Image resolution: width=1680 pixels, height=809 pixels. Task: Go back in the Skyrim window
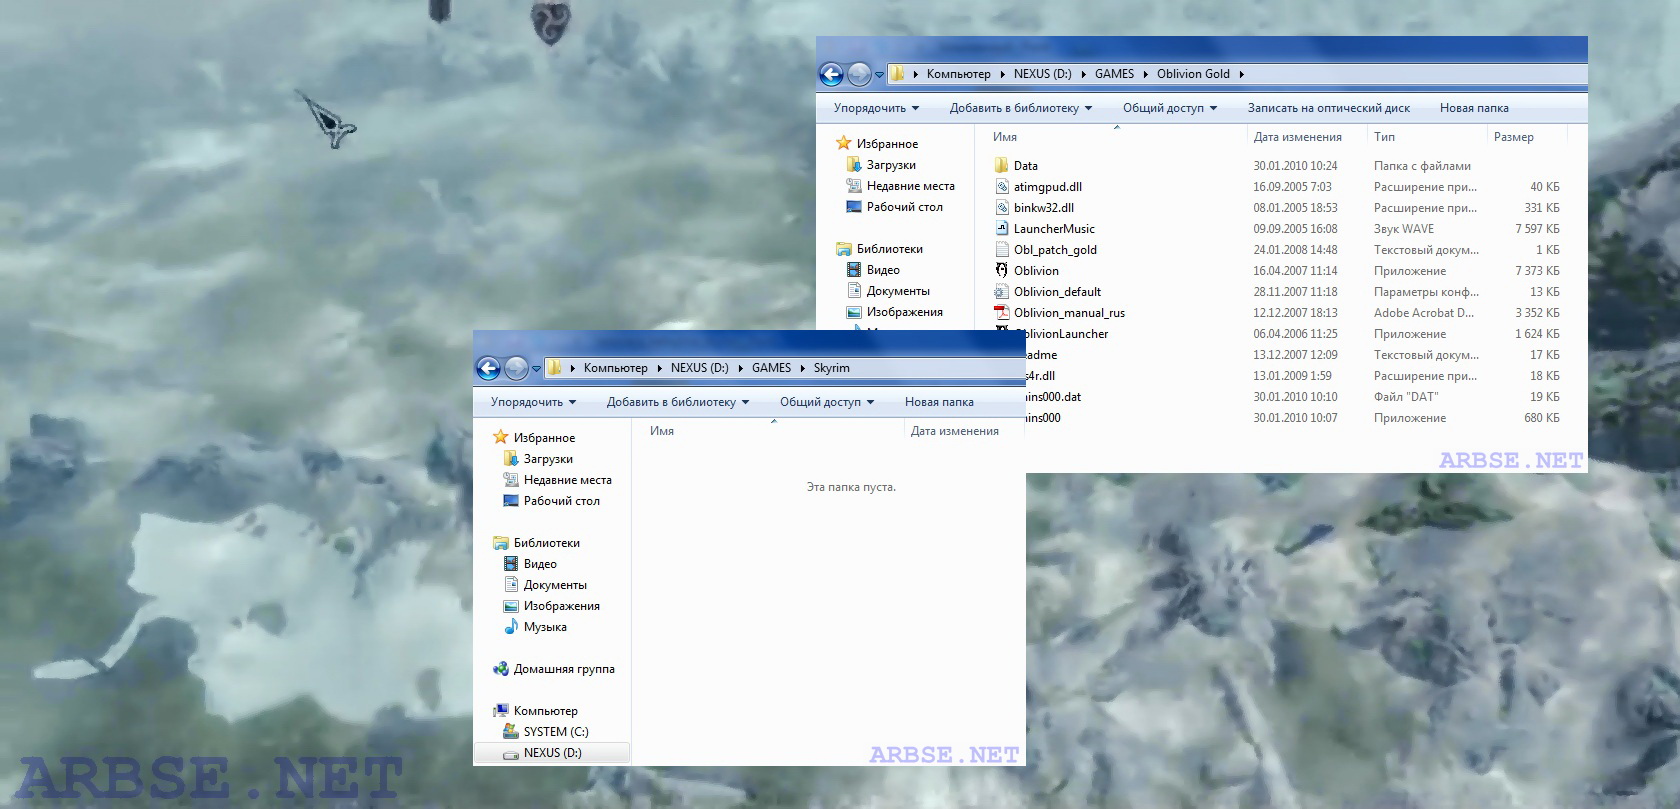(488, 368)
